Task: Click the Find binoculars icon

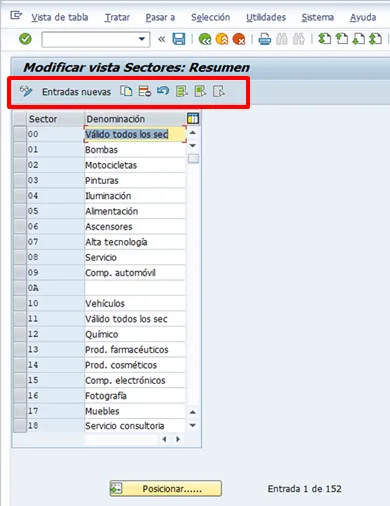Action: 282,39
